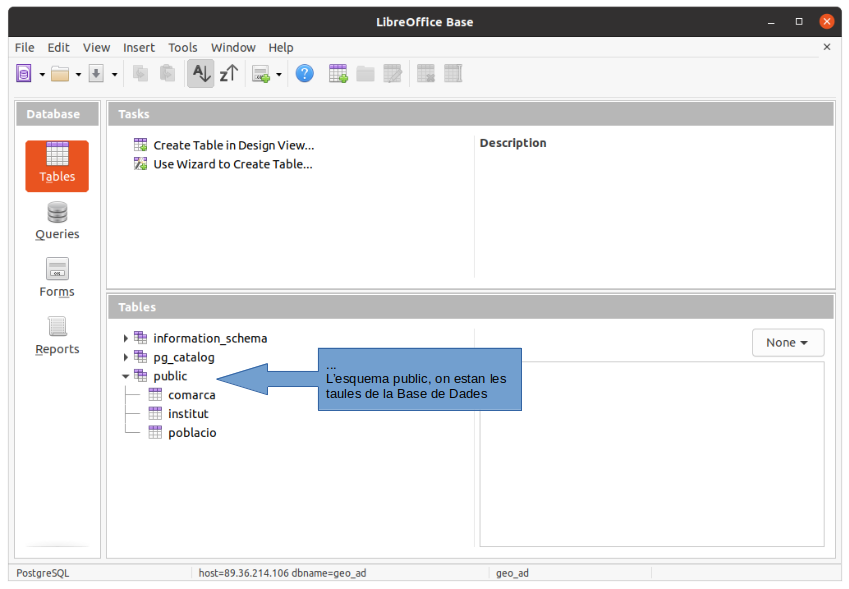Open the File menu
Image resolution: width=849 pixels, height=589 pixels.
click(24, 48)
